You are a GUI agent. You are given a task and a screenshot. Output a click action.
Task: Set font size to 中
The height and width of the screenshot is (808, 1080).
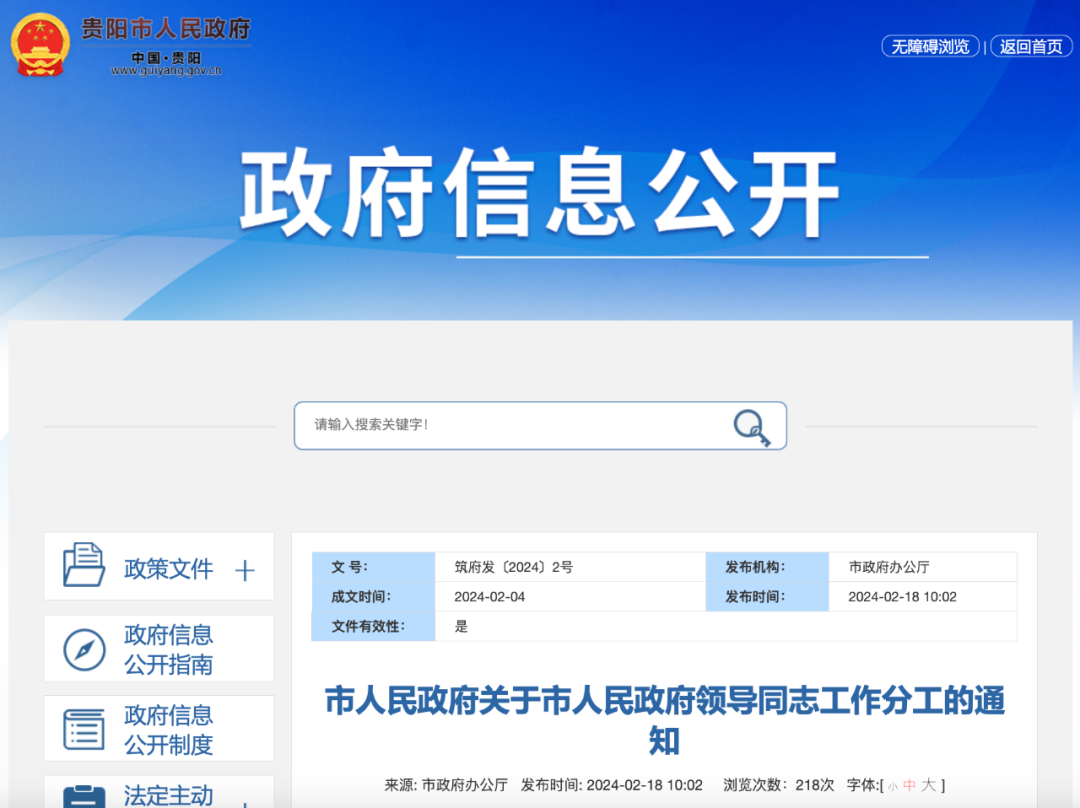(909, 786)
